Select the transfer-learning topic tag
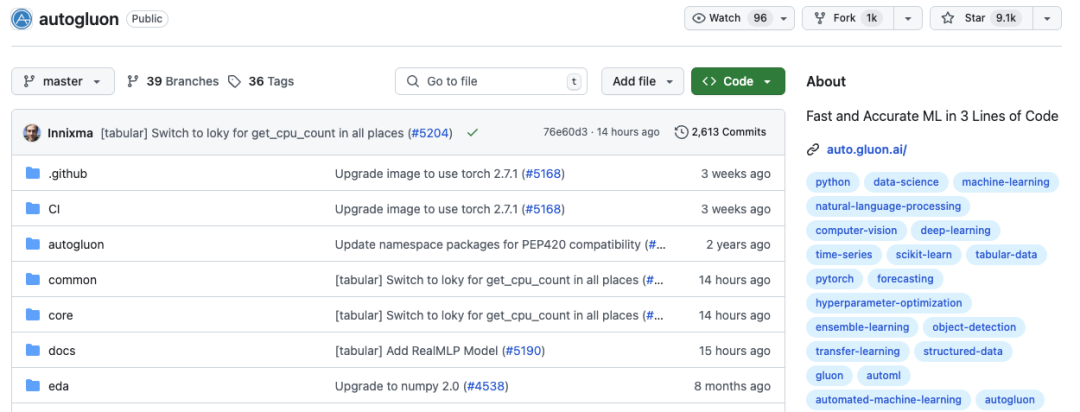This screenshot has height=412, width=1080. (858, 351)
